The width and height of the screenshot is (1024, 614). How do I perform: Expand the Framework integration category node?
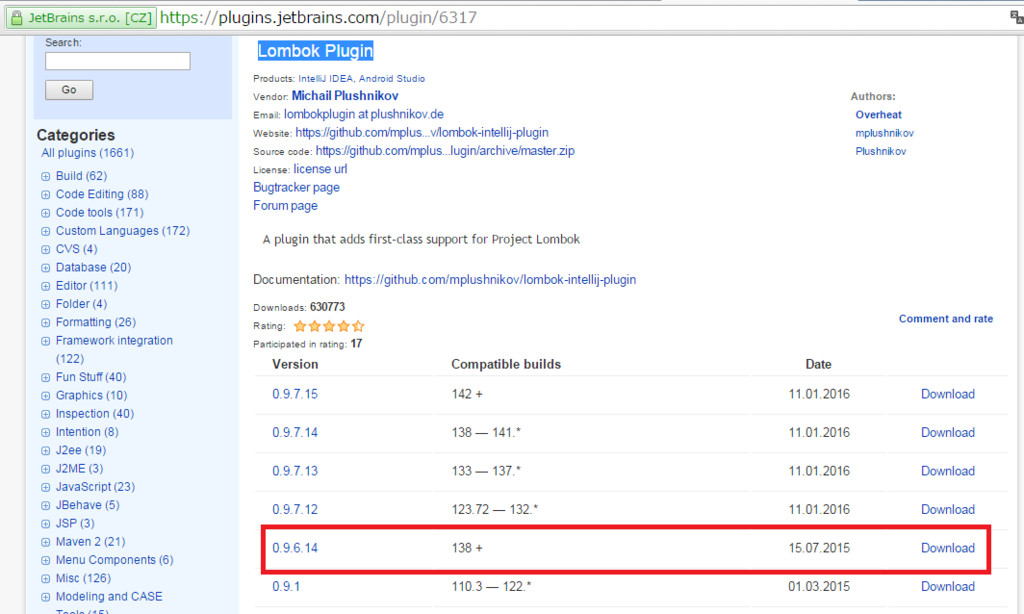click(x=46, y=341)
